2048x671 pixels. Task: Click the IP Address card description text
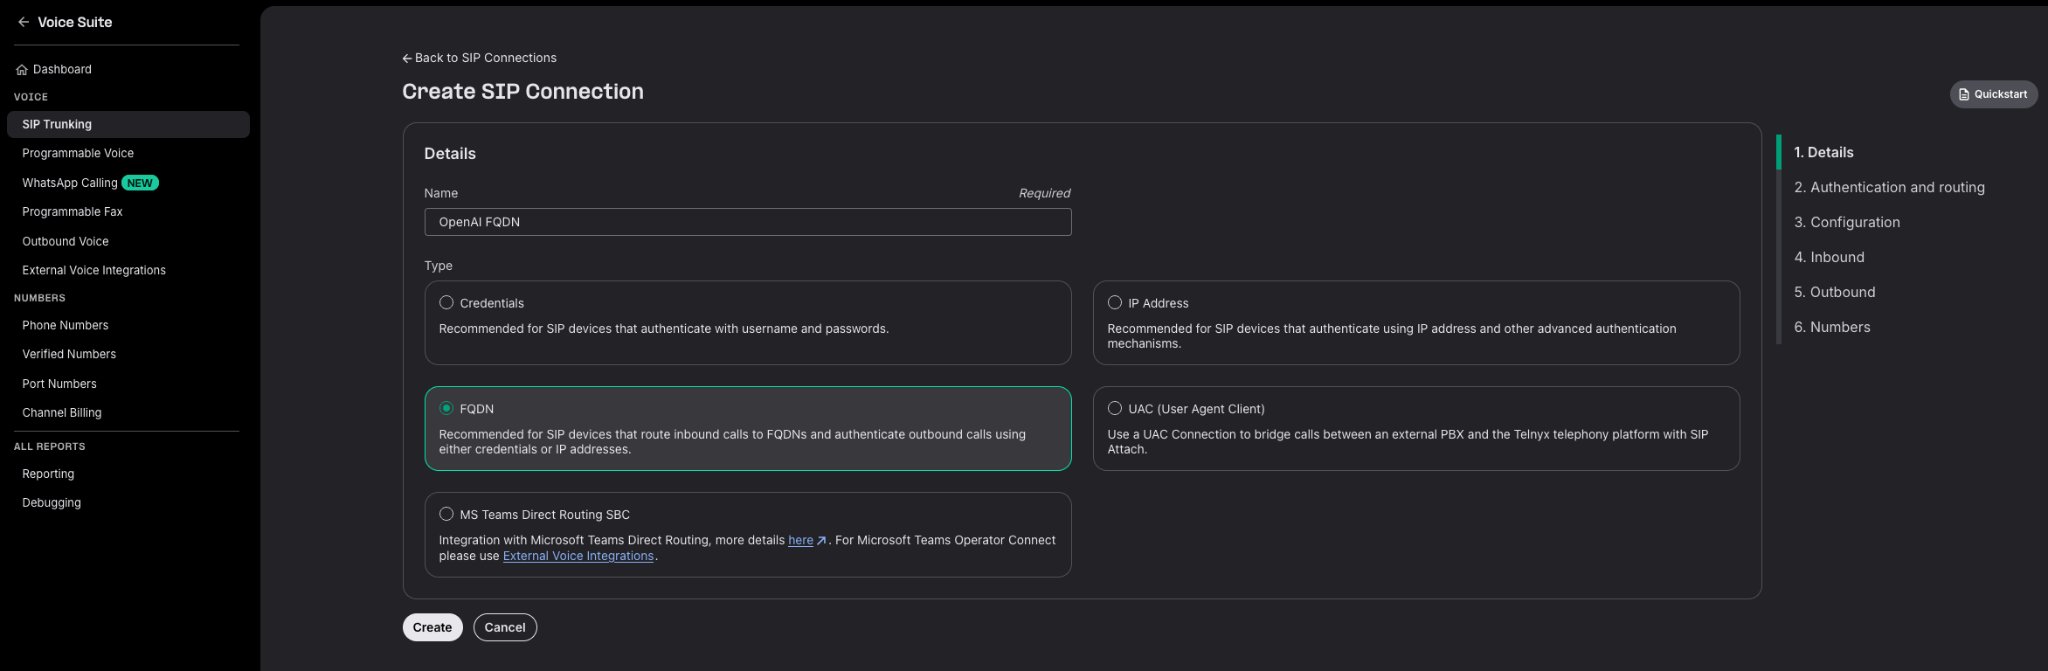[1391, 336]
